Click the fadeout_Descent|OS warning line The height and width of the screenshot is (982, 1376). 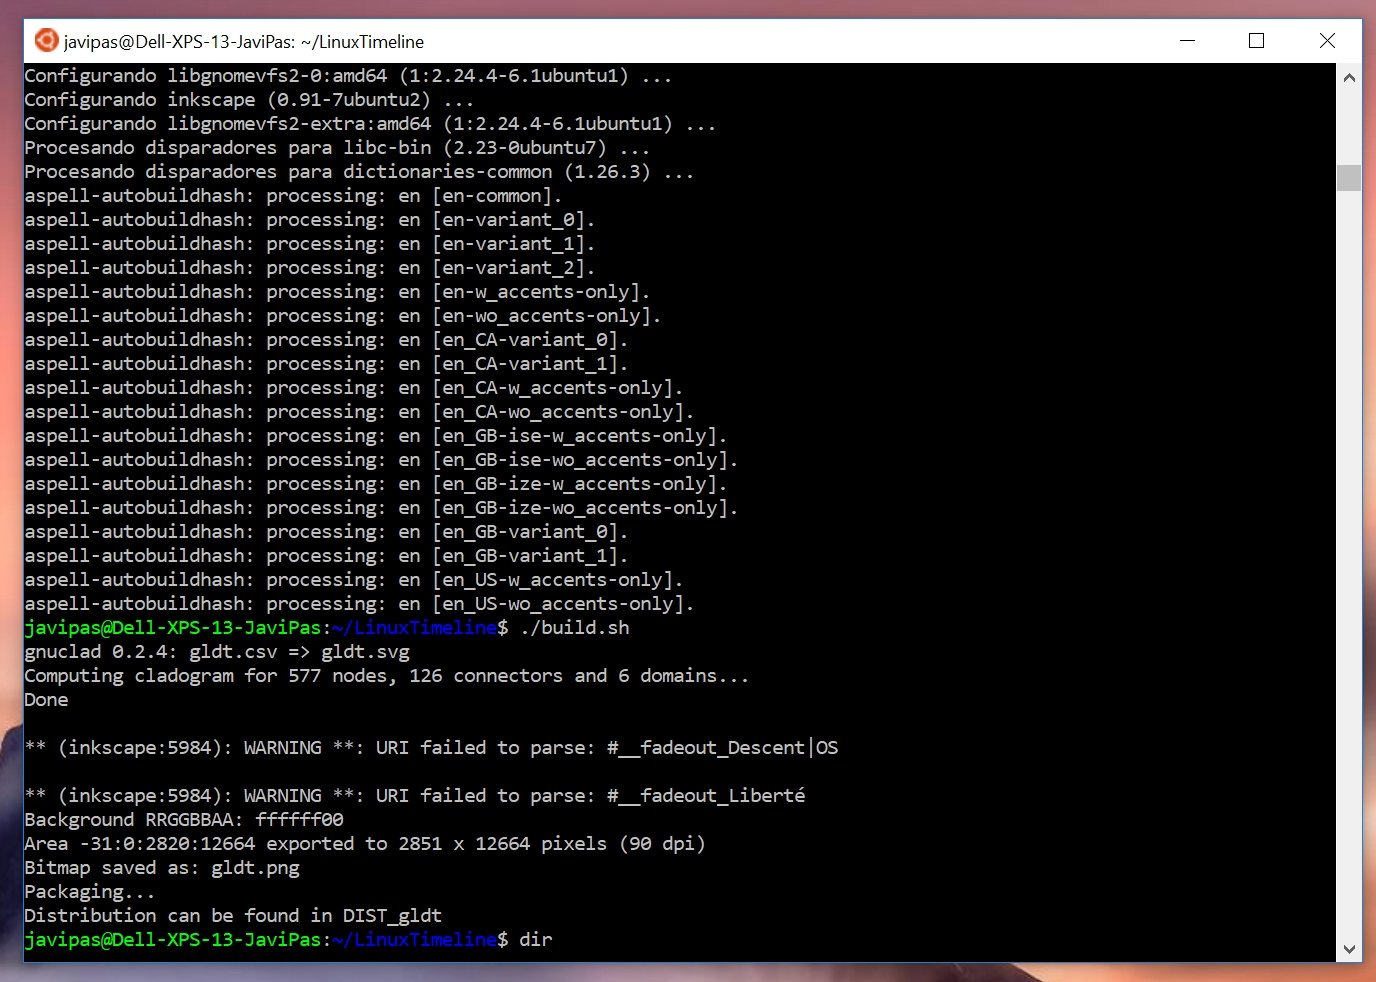pyautogui.click(x=430, y=748)
